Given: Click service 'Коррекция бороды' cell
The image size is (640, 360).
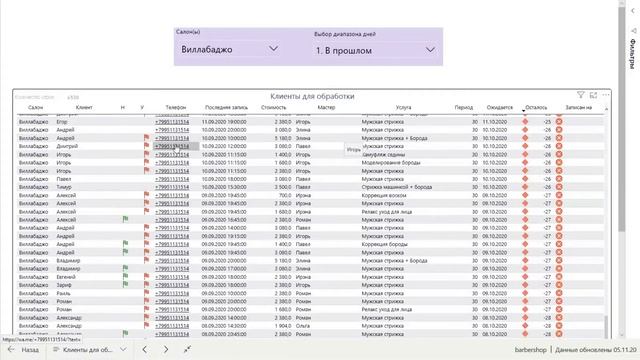Looking at the screenshot, I should 384,244.
